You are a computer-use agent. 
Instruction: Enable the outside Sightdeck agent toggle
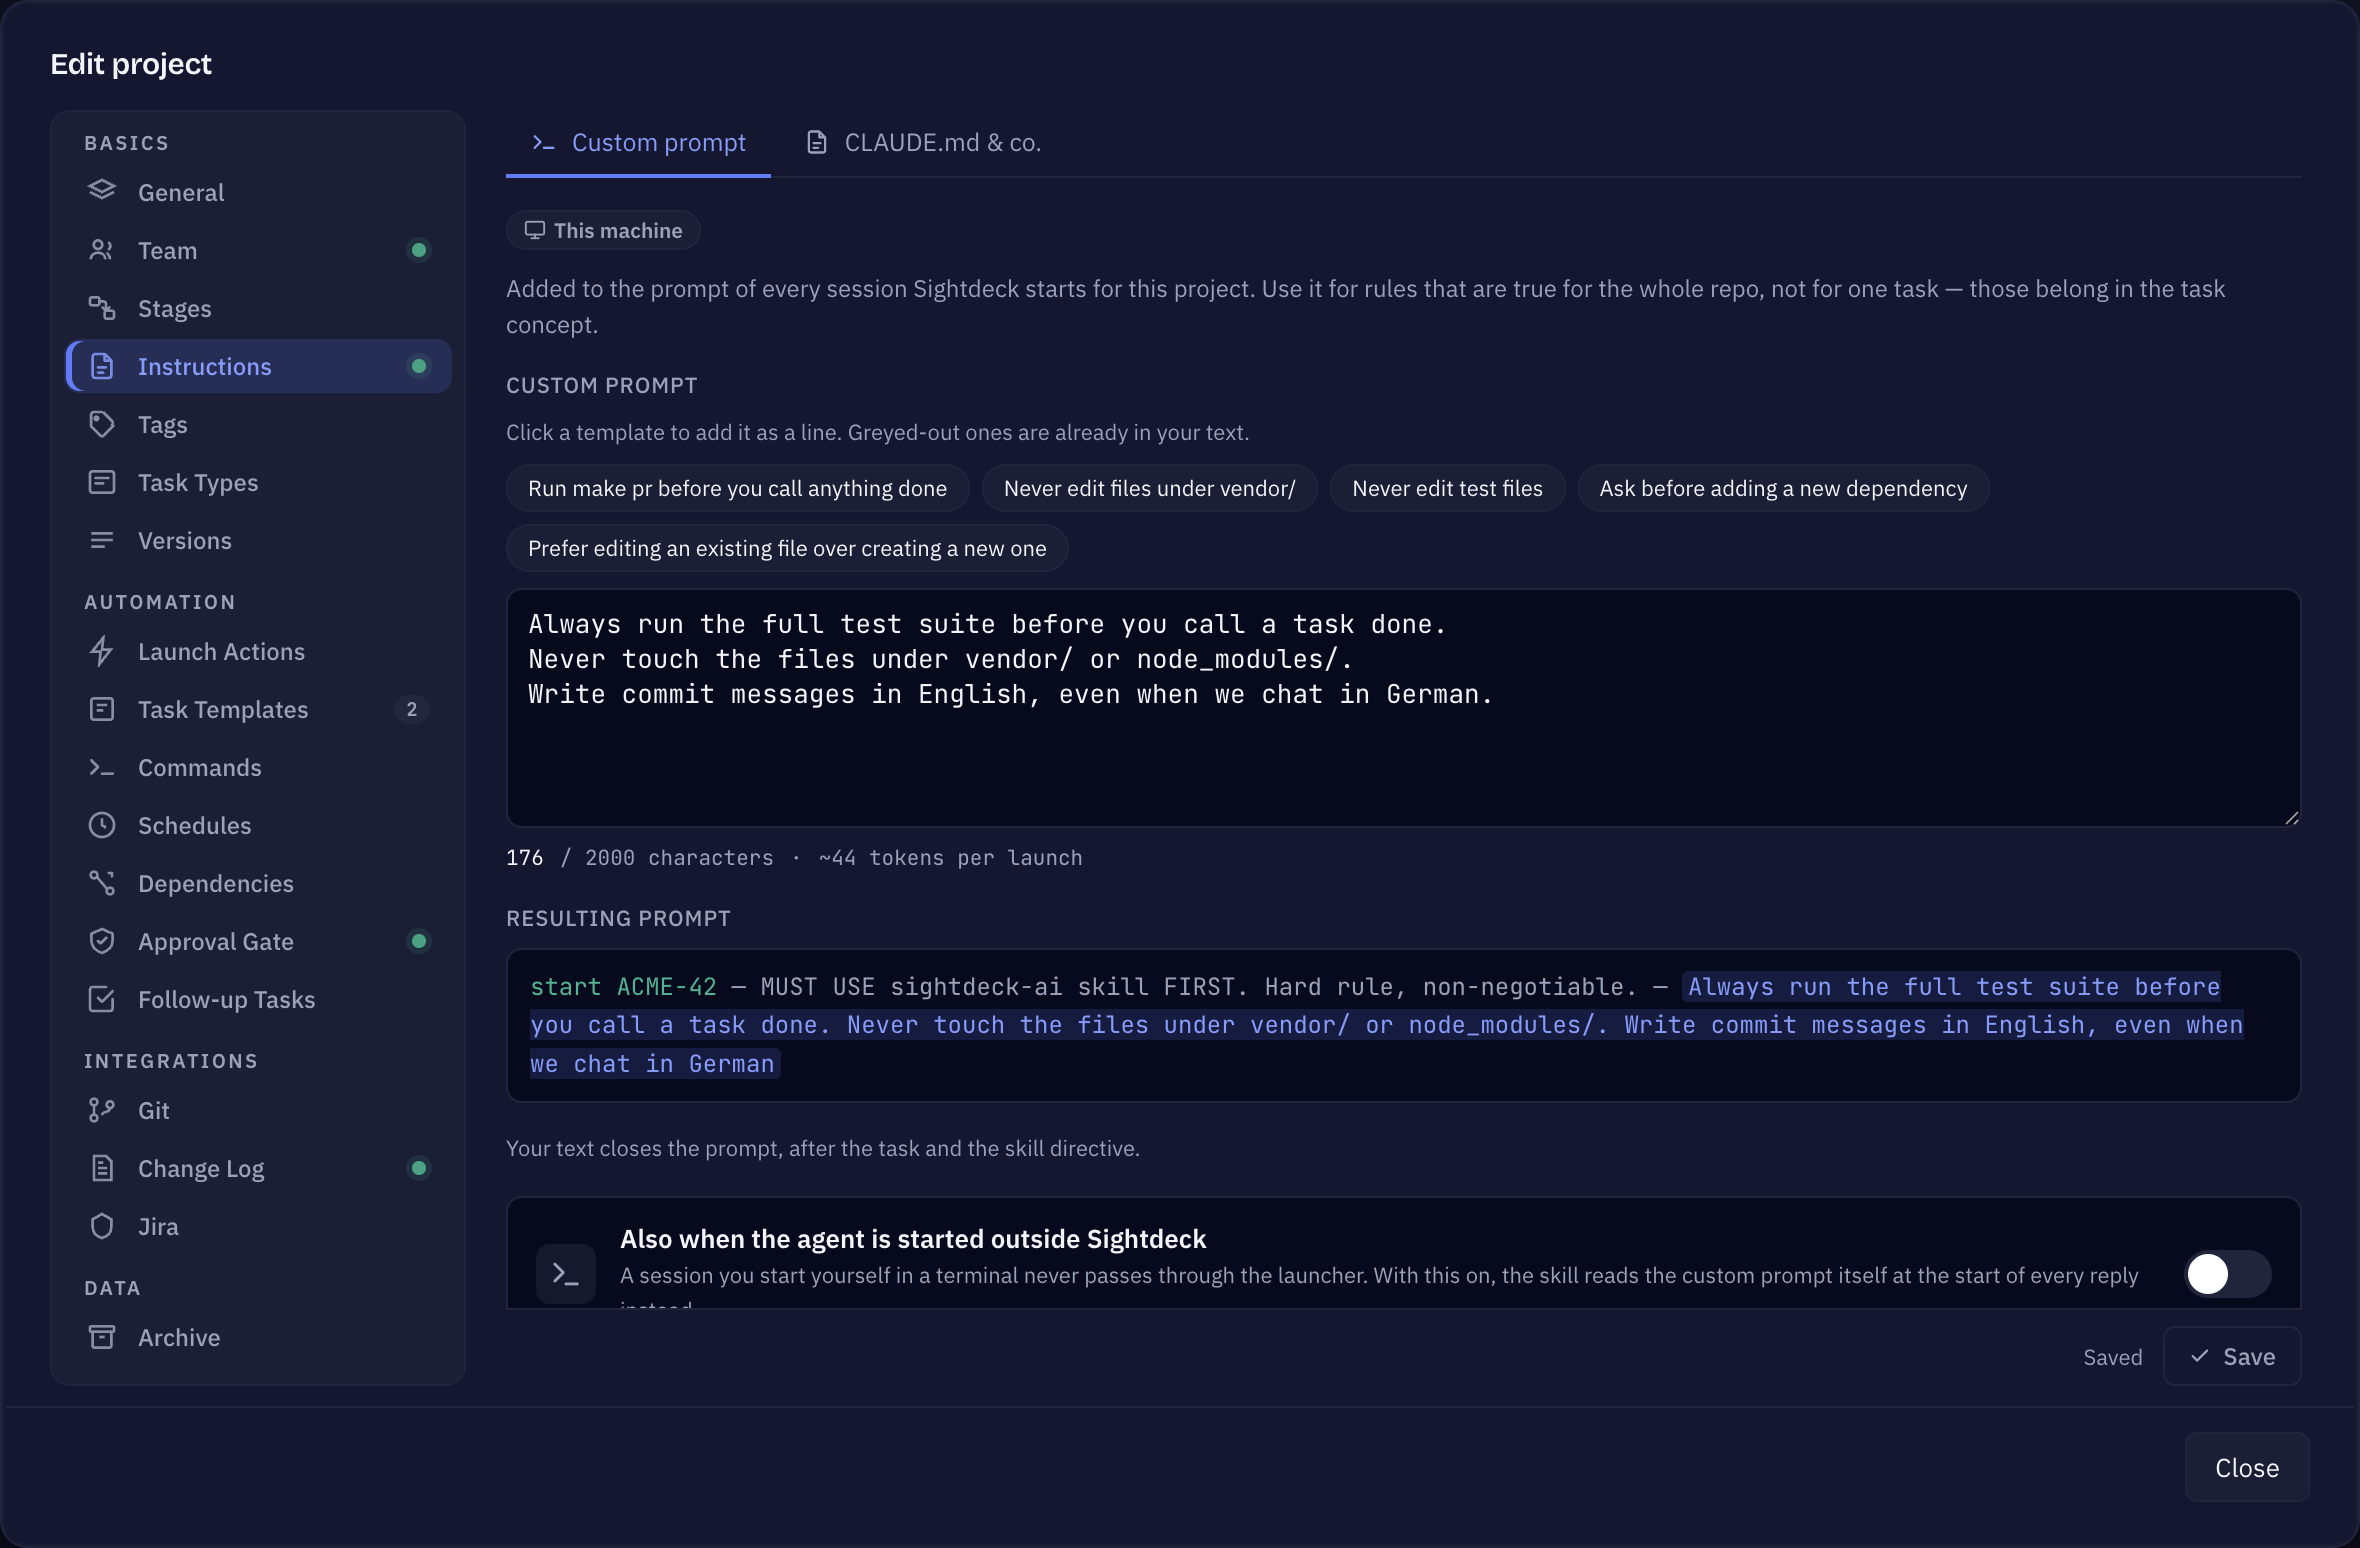(2227, 1274)
